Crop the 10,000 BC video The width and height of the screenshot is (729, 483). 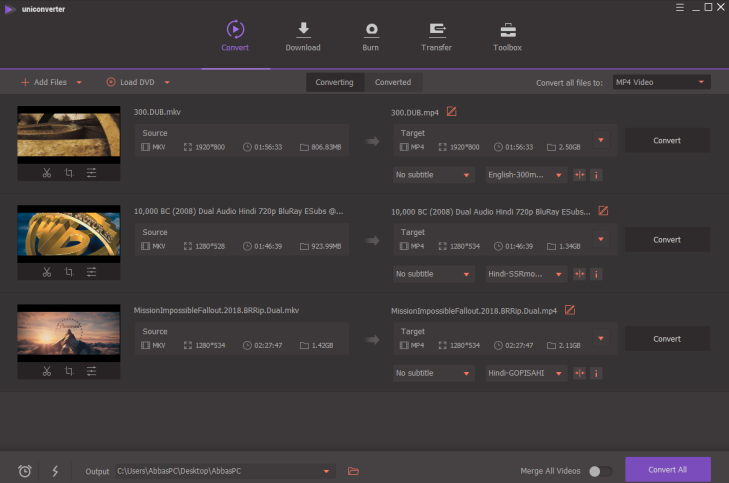click(x=69, y=272)
